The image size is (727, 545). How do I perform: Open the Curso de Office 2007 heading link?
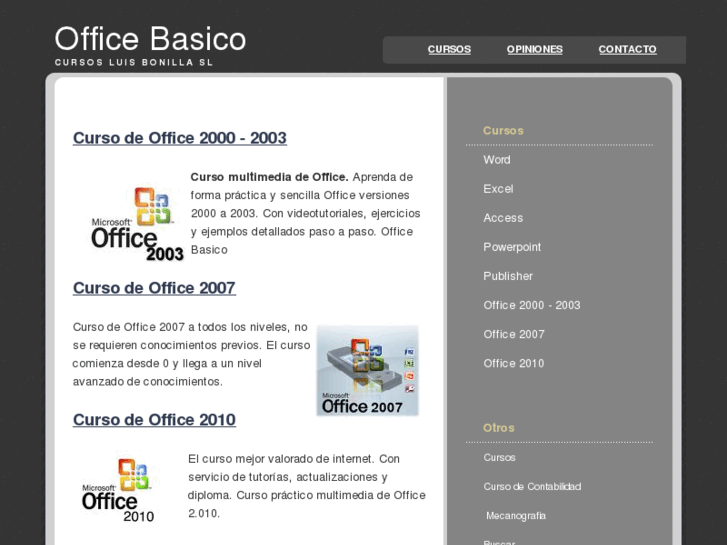(x=154, y=288)
